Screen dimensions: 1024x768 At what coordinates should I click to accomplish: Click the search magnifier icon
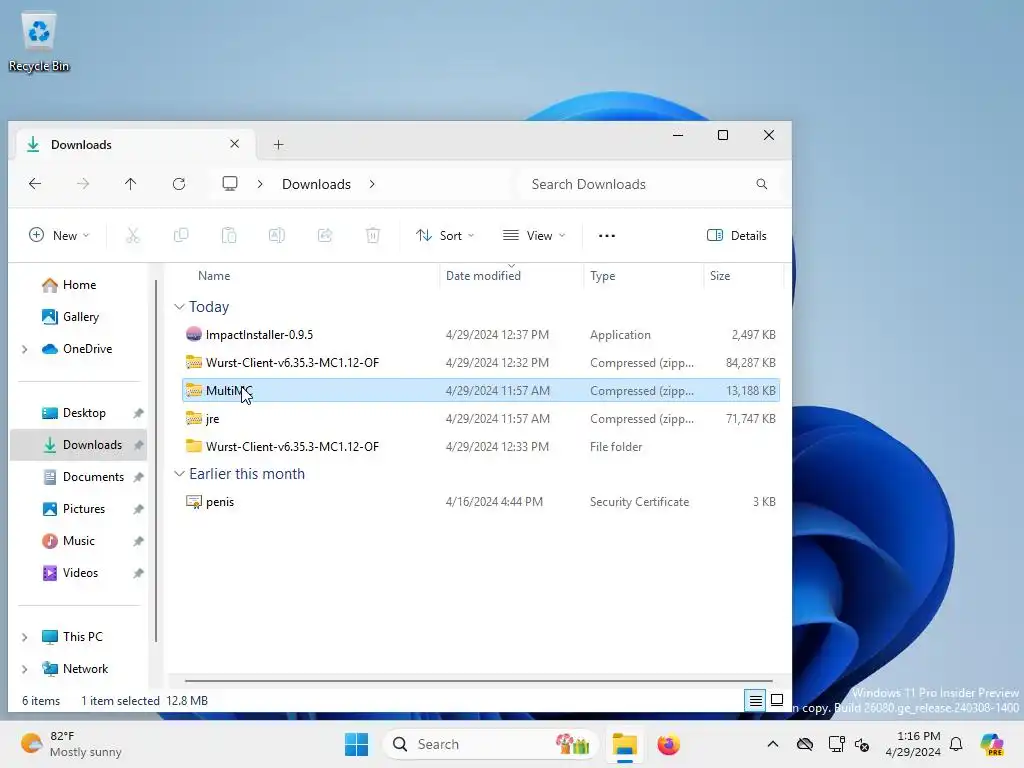pos(761,184)
